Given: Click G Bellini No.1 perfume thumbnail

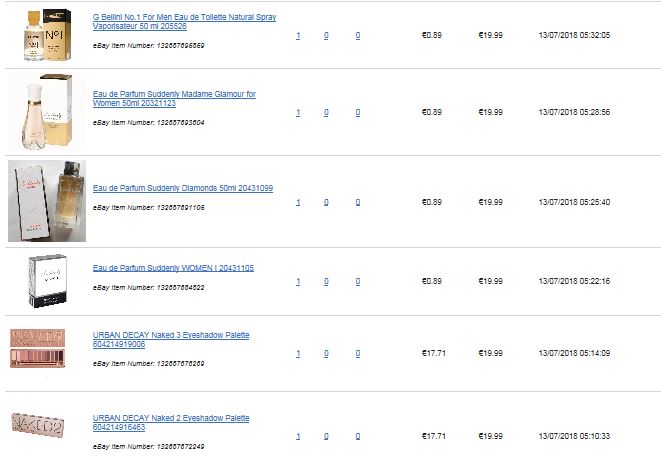Looking at the screenshot, I should tap(47, 35).
